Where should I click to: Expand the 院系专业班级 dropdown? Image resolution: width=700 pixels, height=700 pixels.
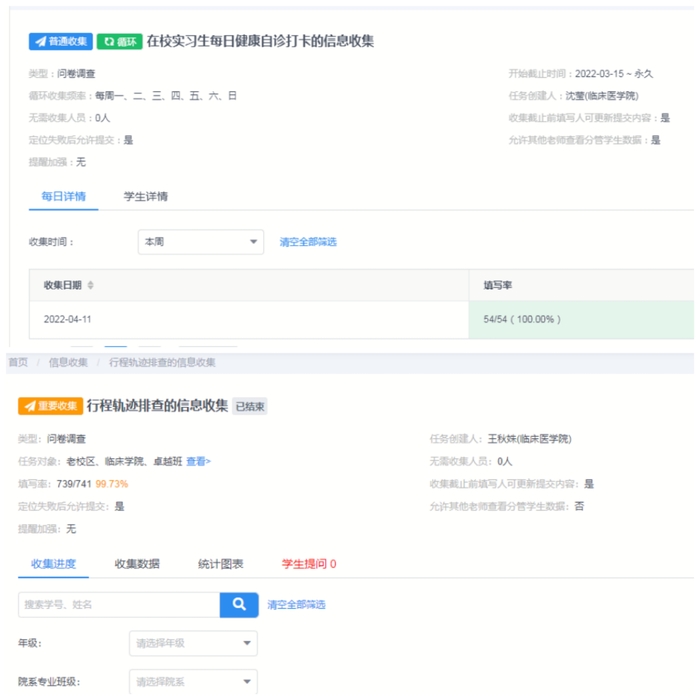[x=193, y=682]
